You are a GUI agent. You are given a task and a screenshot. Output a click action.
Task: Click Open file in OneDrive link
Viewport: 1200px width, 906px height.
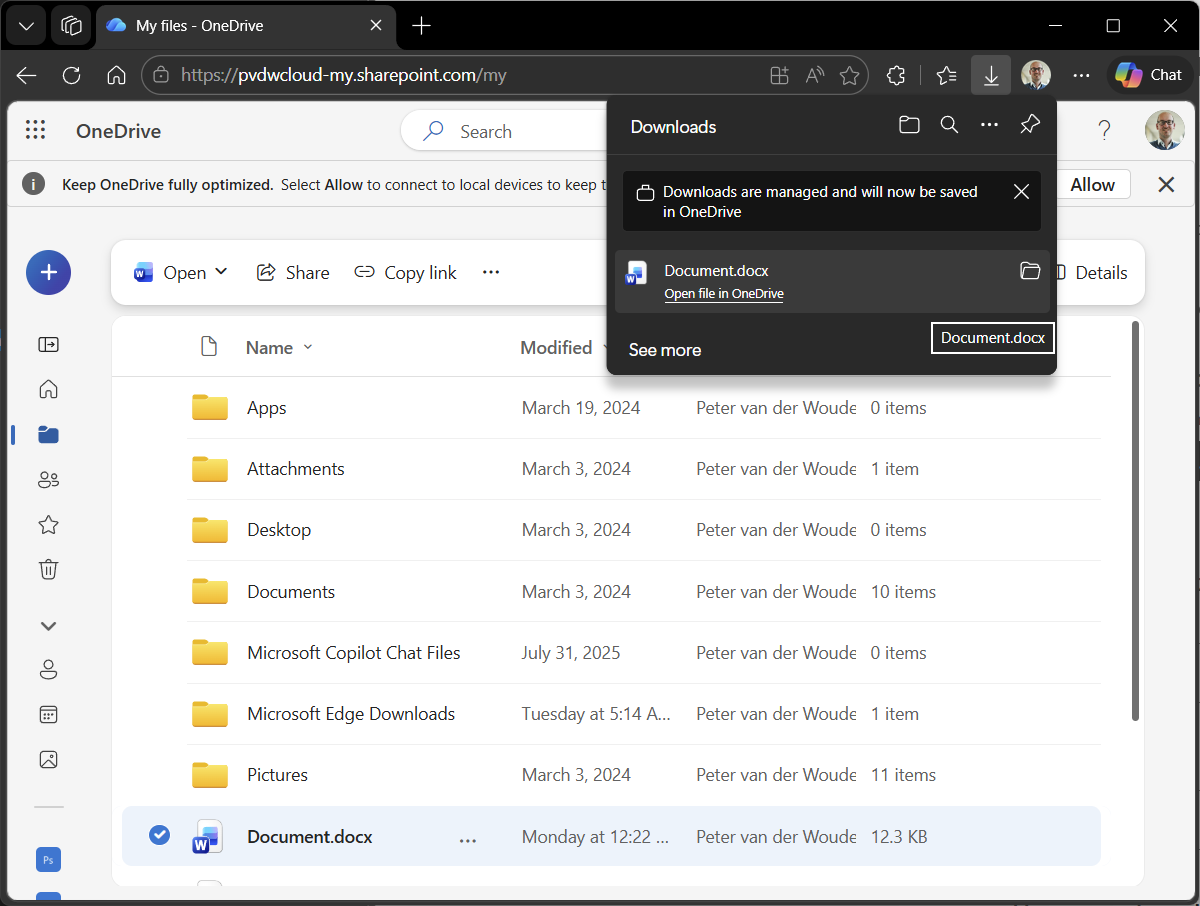(x=723, y=294)
